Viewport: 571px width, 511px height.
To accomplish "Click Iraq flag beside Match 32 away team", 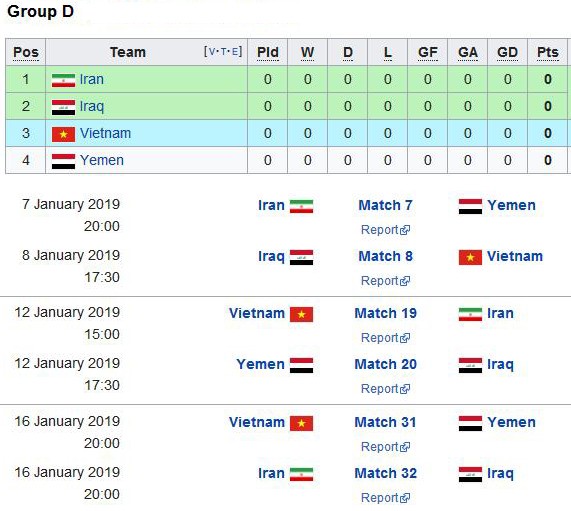I will (x=470, y=475).
